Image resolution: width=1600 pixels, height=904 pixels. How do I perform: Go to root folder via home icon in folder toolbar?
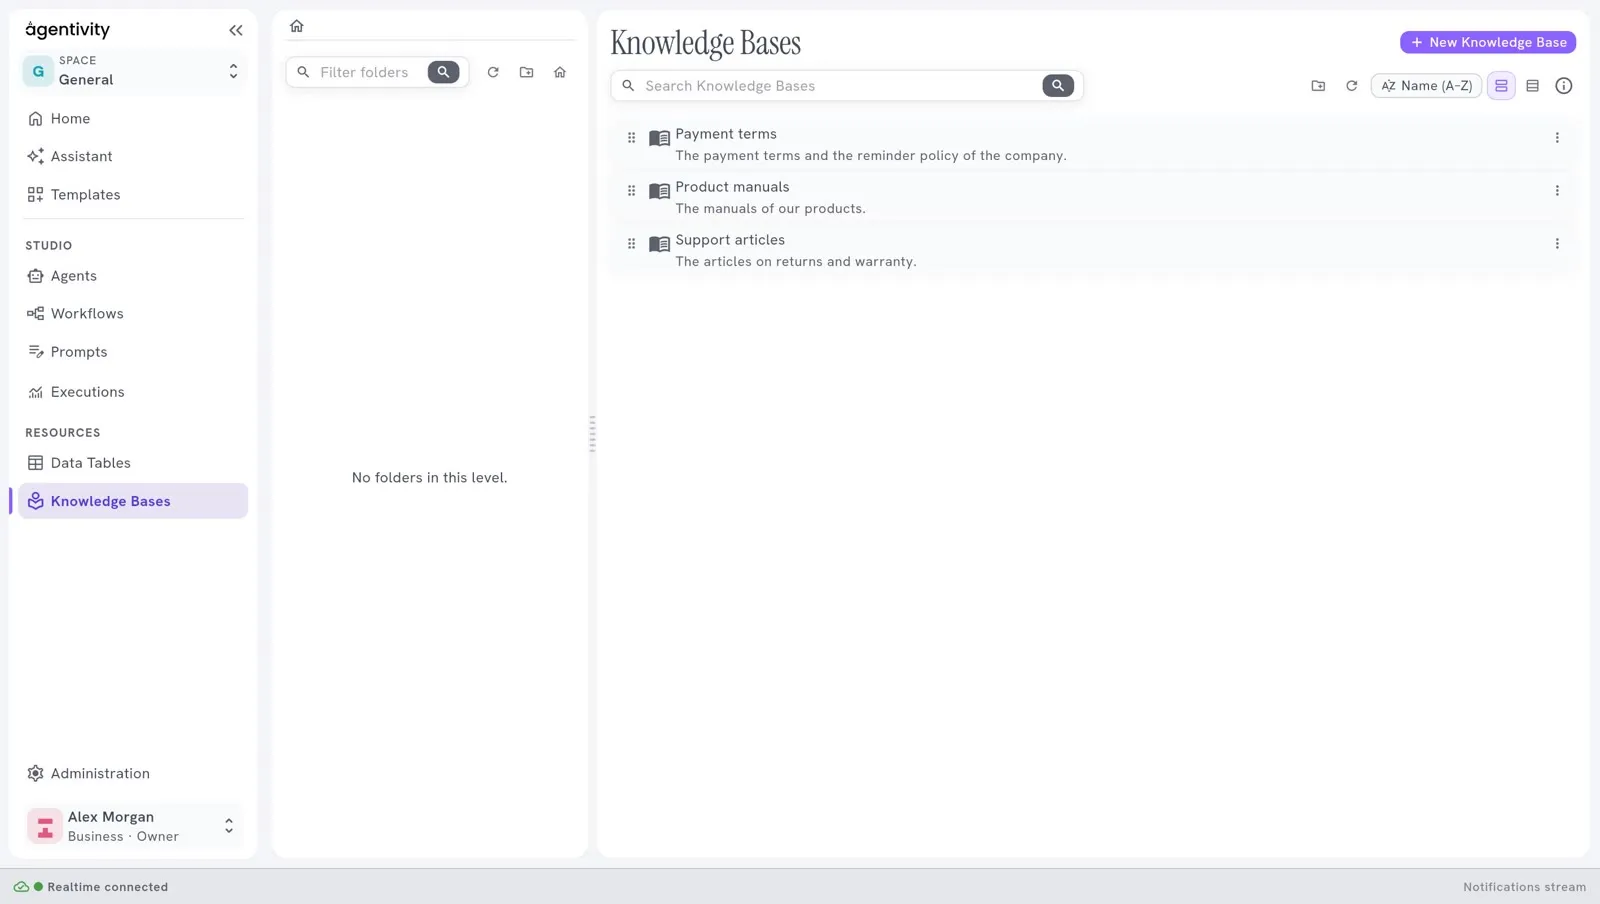click(x=560, y=72)
